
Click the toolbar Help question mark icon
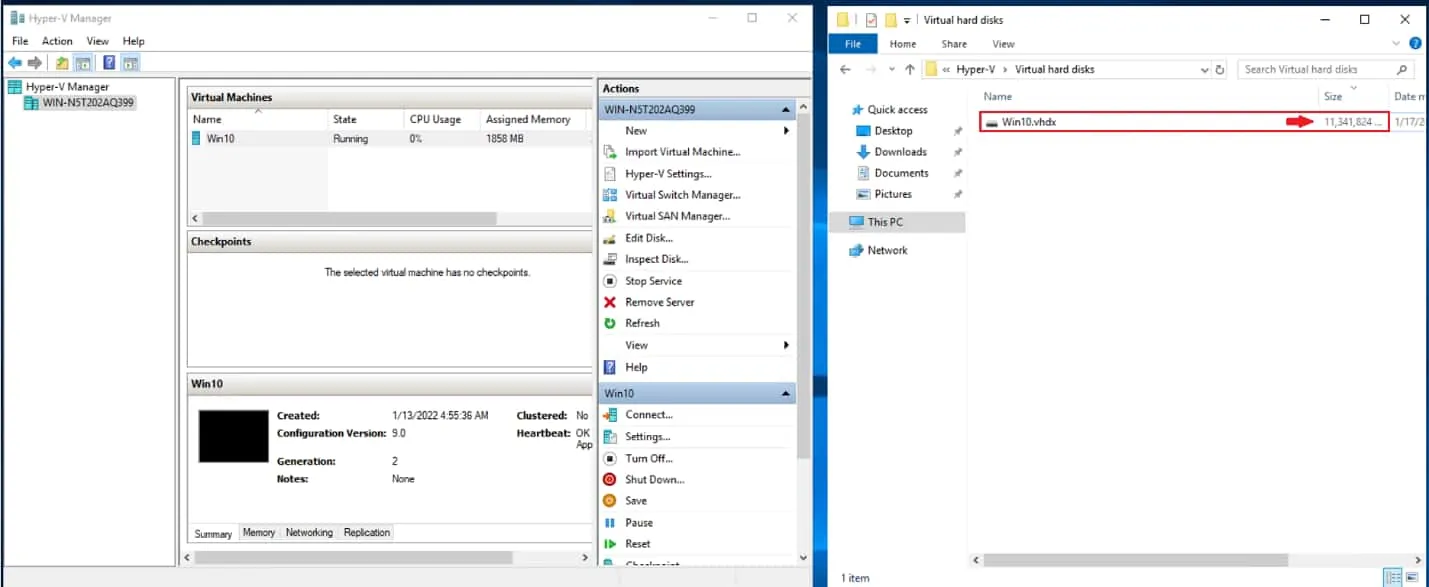click(x=109, y=63)
